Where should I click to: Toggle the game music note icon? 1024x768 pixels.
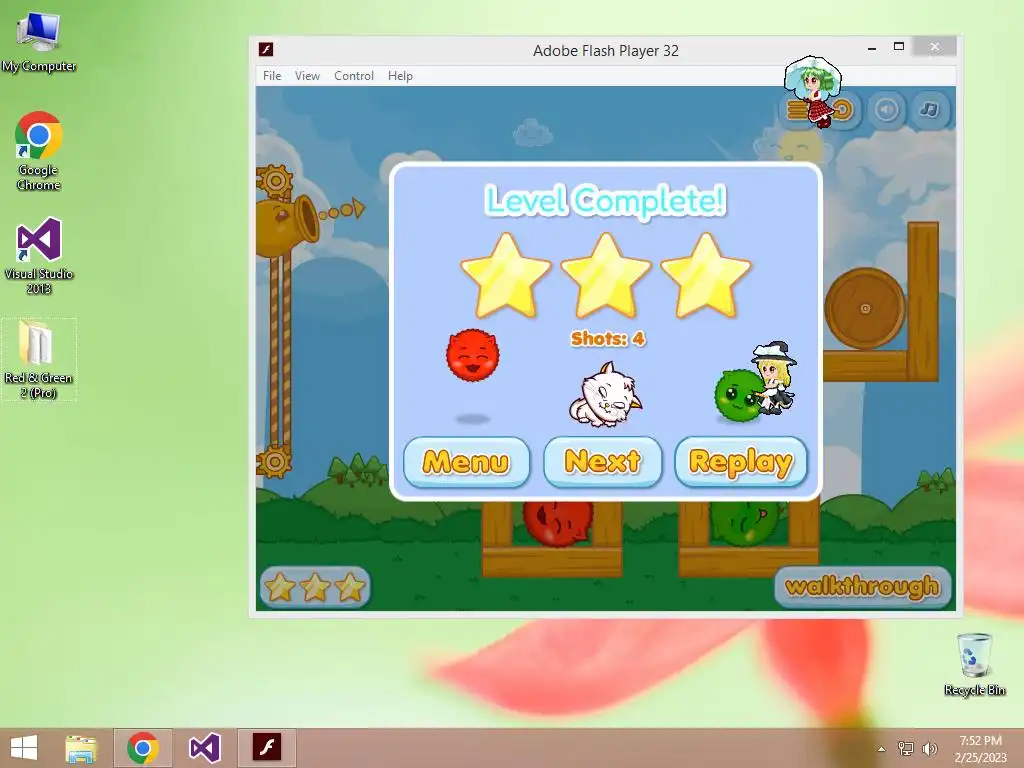(929, 110)
